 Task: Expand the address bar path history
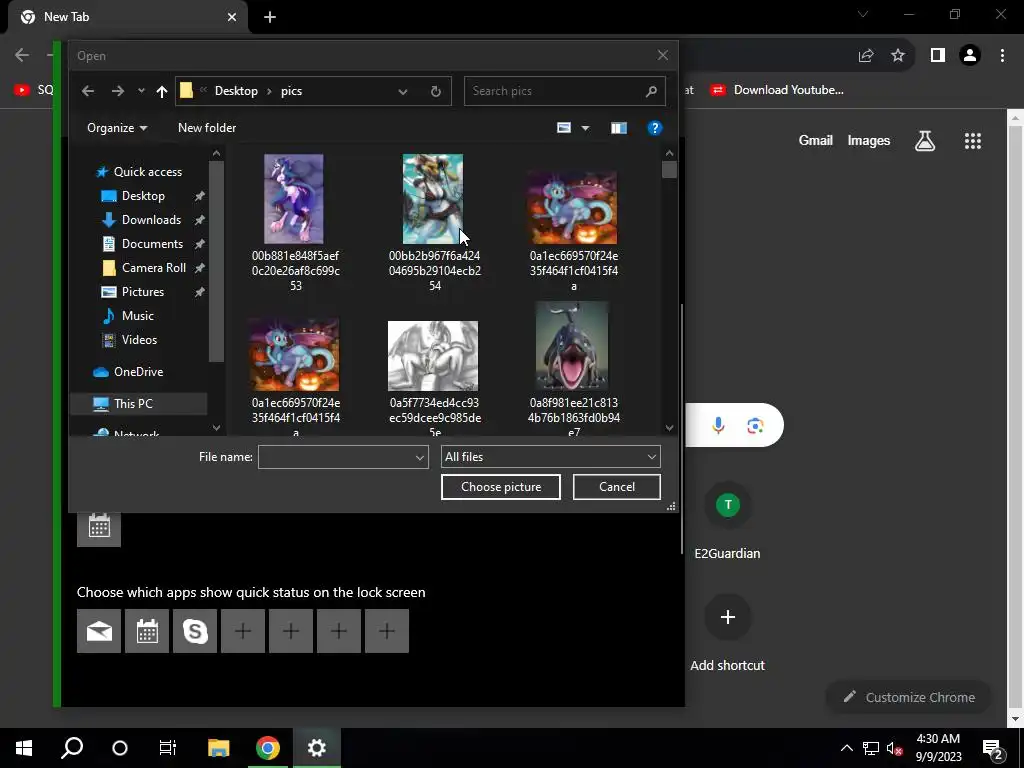[x=403, y=91]
